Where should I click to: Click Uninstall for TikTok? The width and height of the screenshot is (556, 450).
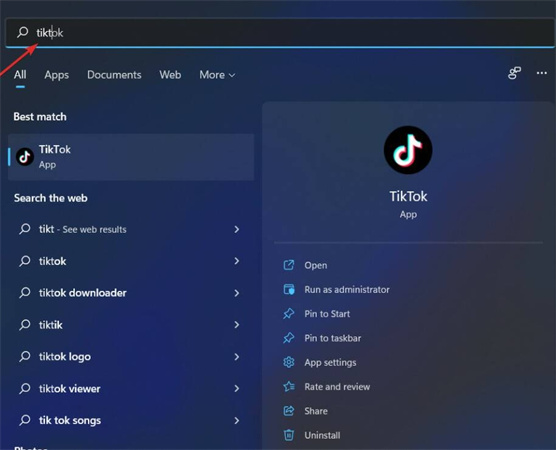(322, 435)
